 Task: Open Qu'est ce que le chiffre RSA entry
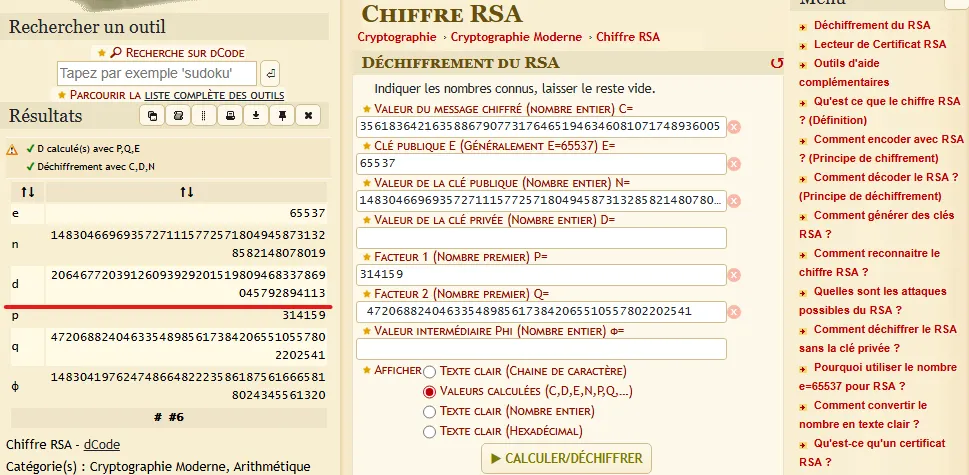point(879,111)
